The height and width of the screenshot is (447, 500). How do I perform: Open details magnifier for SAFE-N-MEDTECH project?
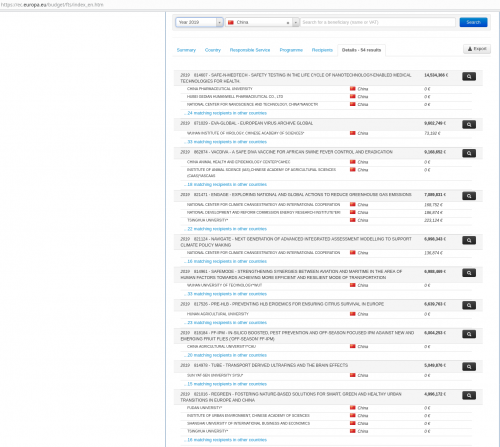469,76
